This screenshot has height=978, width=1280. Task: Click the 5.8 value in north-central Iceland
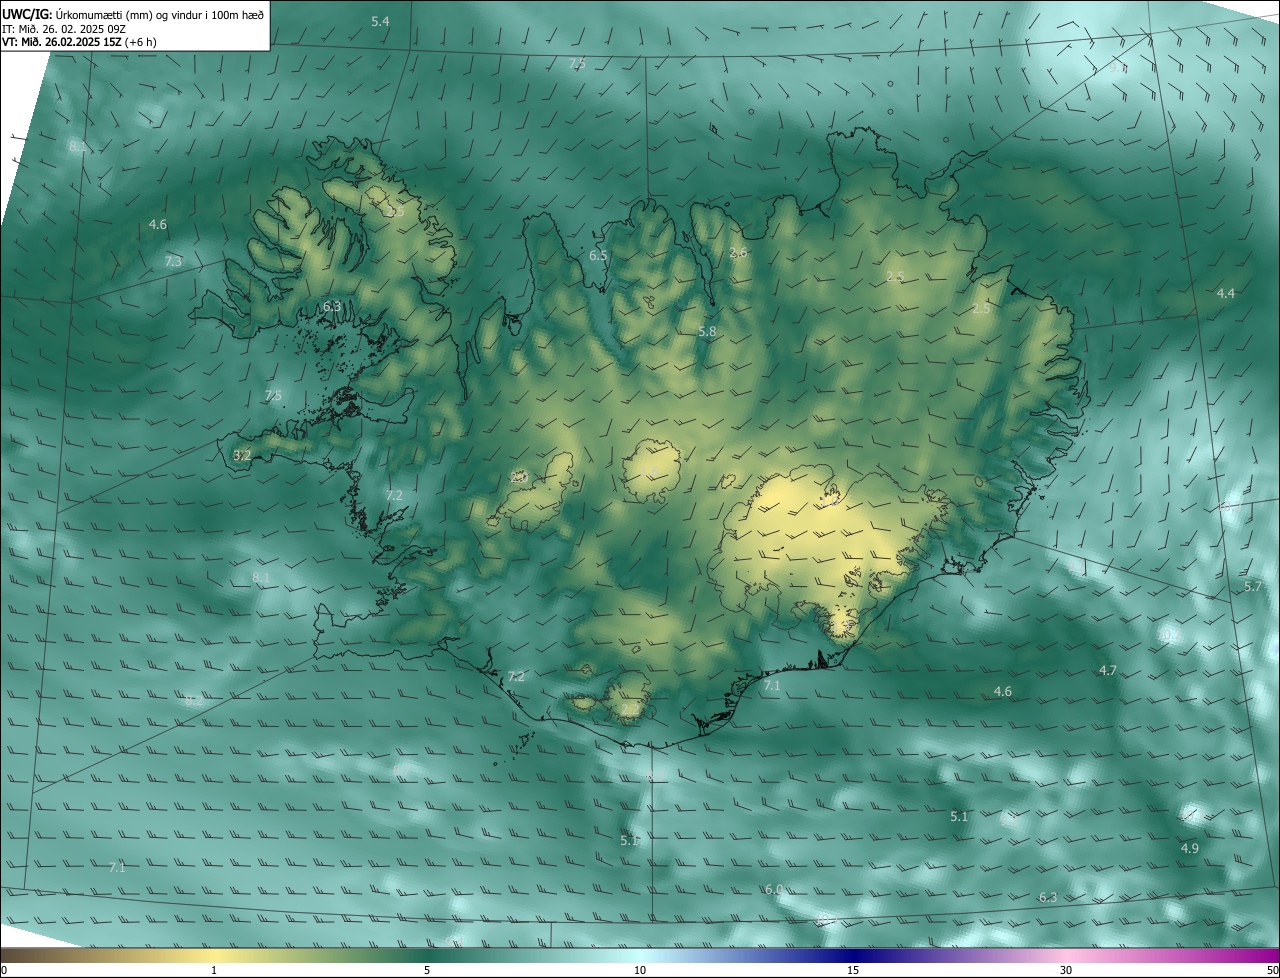coord(707,331)
